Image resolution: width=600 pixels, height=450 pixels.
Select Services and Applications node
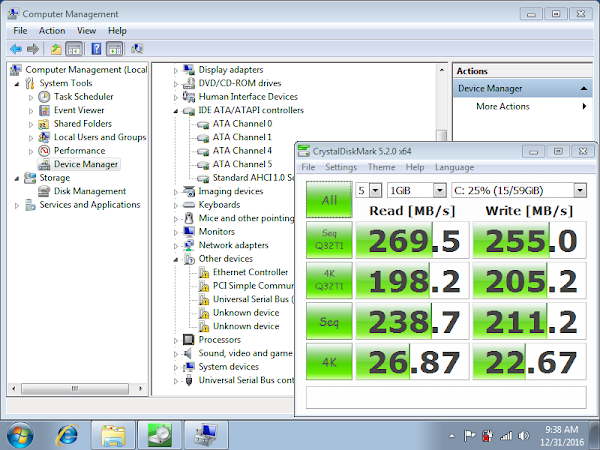[90, 205]
